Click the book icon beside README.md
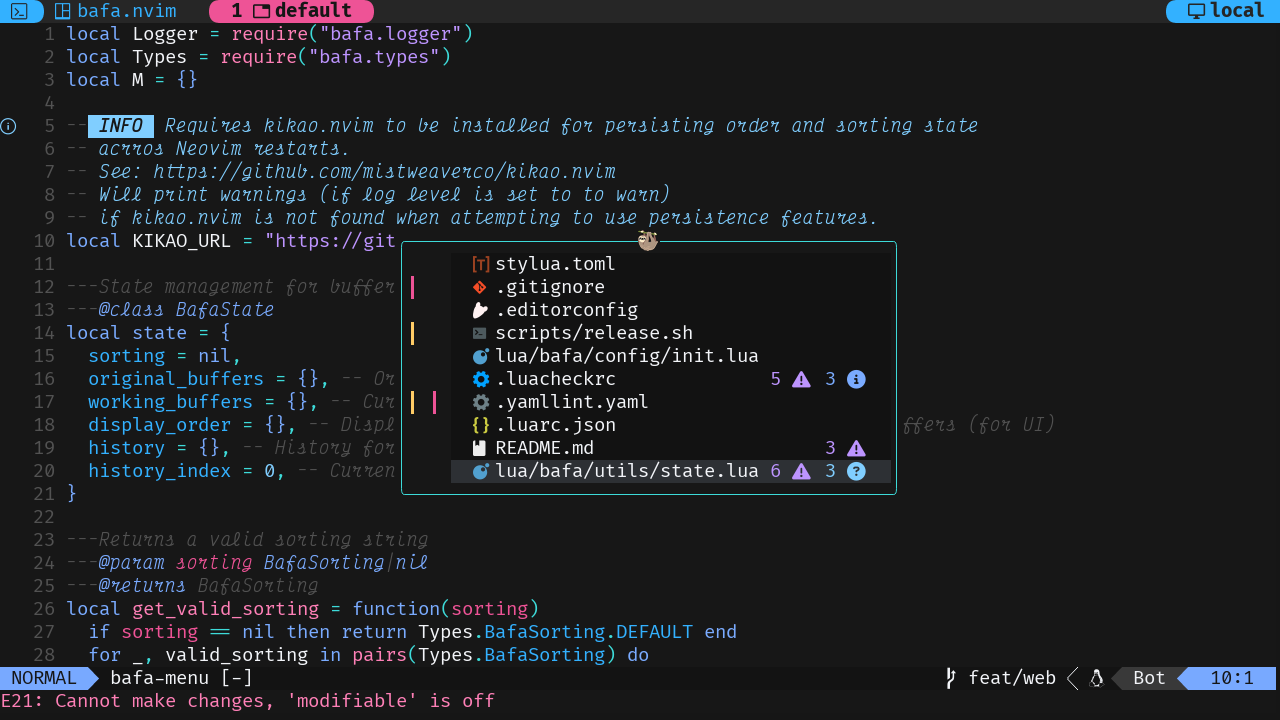1280x720 pixels. pos(479,448)
